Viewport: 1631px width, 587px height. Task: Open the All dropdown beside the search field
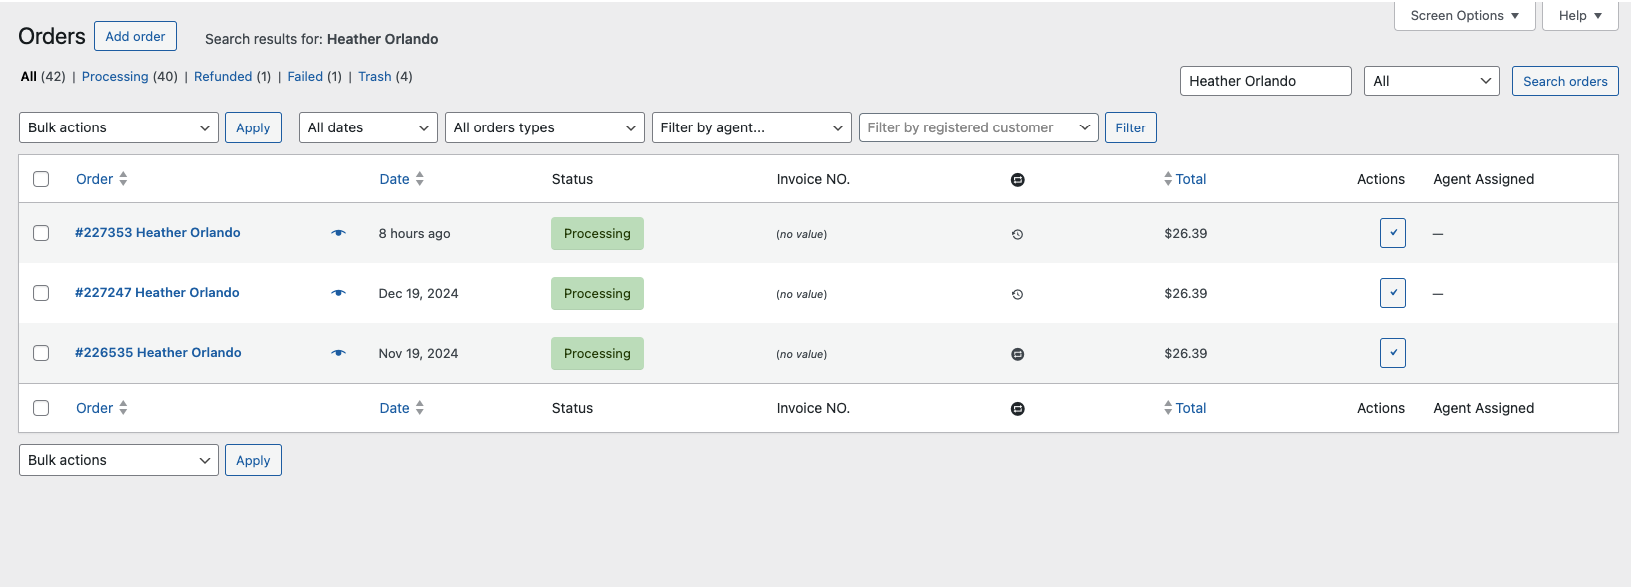(1432, 81)
